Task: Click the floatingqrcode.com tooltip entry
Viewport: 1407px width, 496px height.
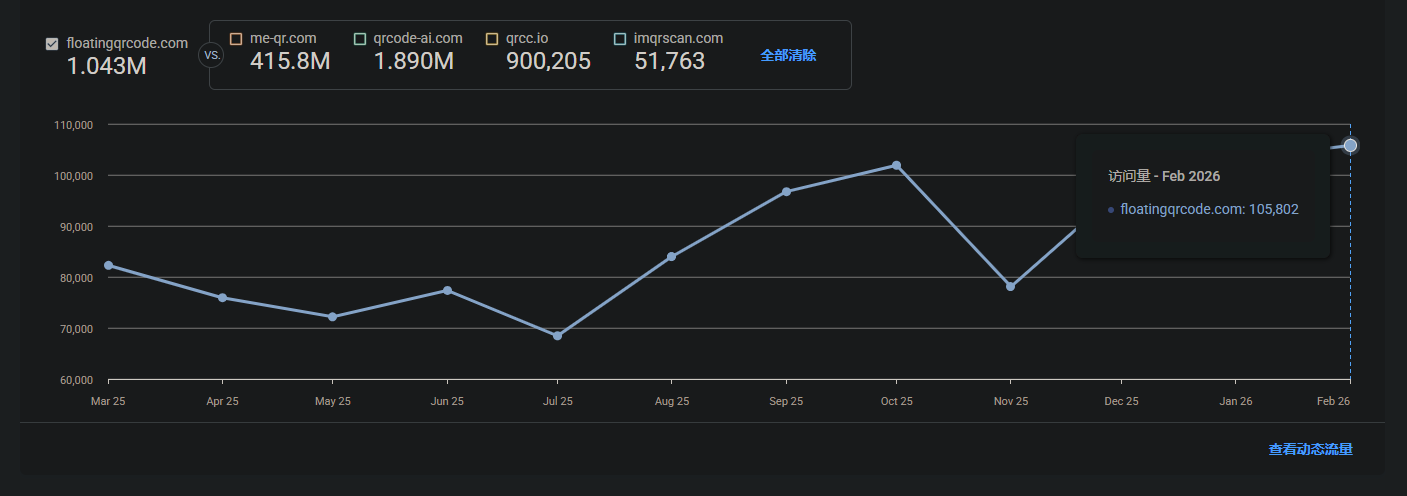Action: (x=1208, y=209)
